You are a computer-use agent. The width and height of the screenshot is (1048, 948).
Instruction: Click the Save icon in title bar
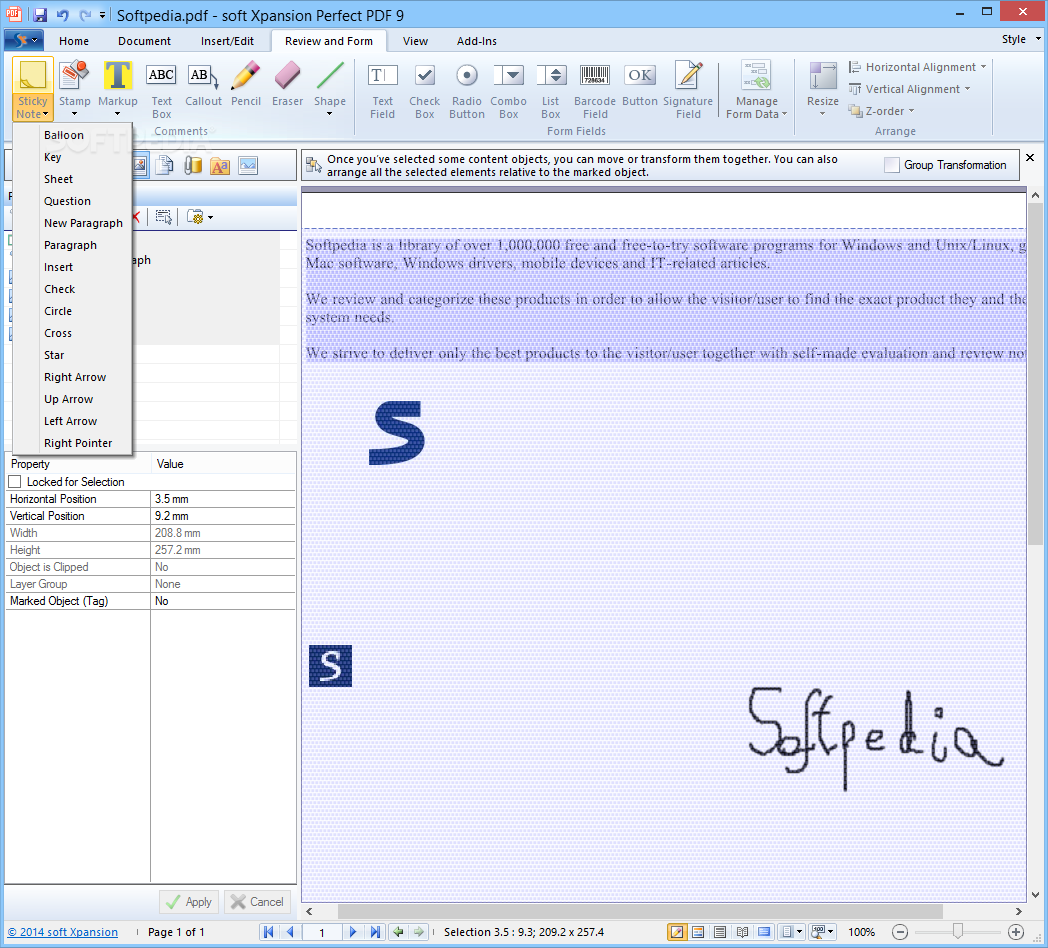tap(39, 14)
